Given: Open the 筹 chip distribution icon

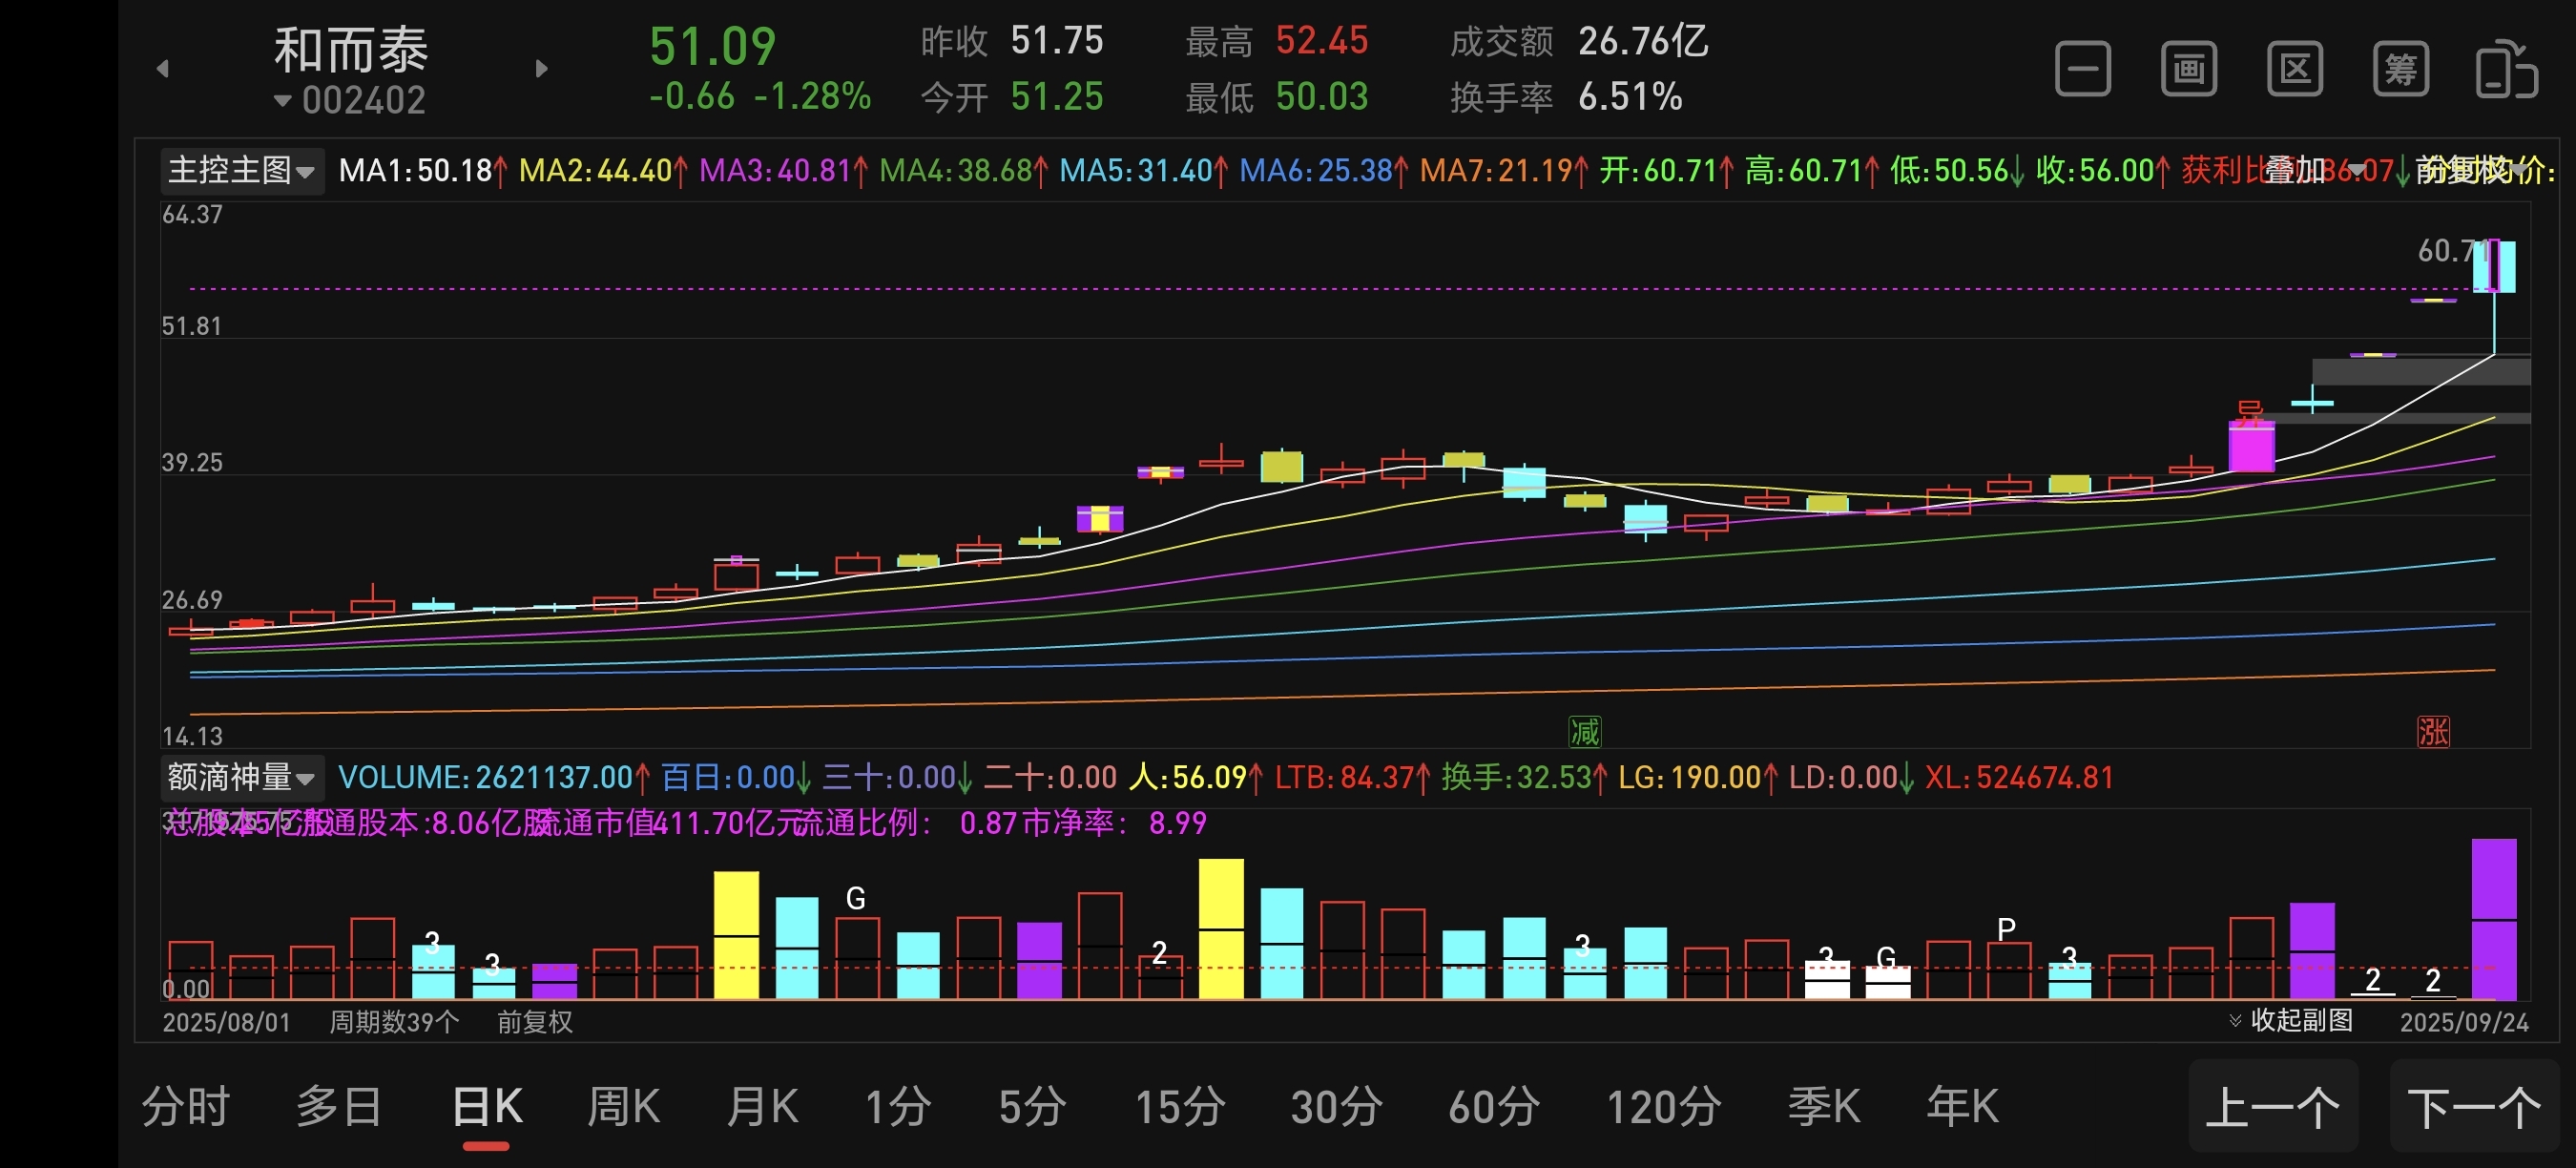Looking at the screenshot, I should tap(2400, 69).
